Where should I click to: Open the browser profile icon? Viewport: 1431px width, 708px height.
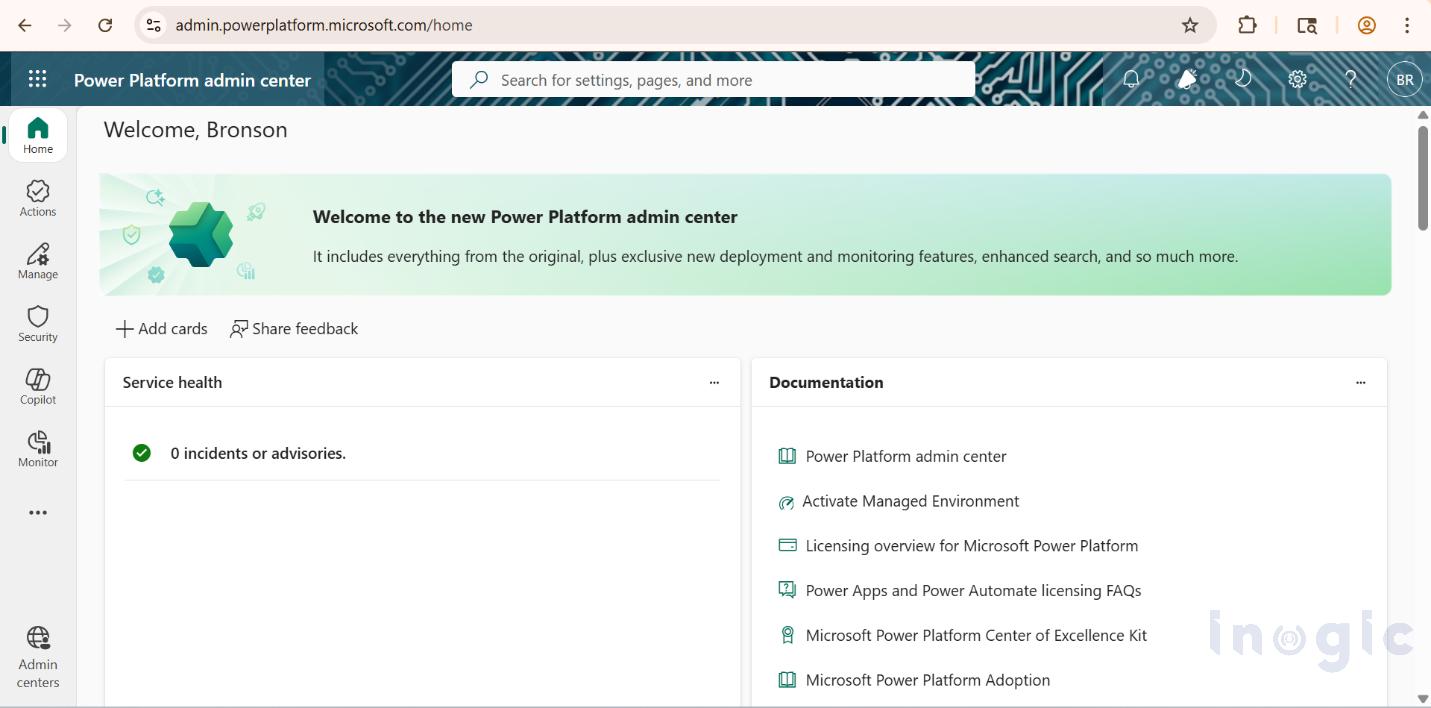1367,25
